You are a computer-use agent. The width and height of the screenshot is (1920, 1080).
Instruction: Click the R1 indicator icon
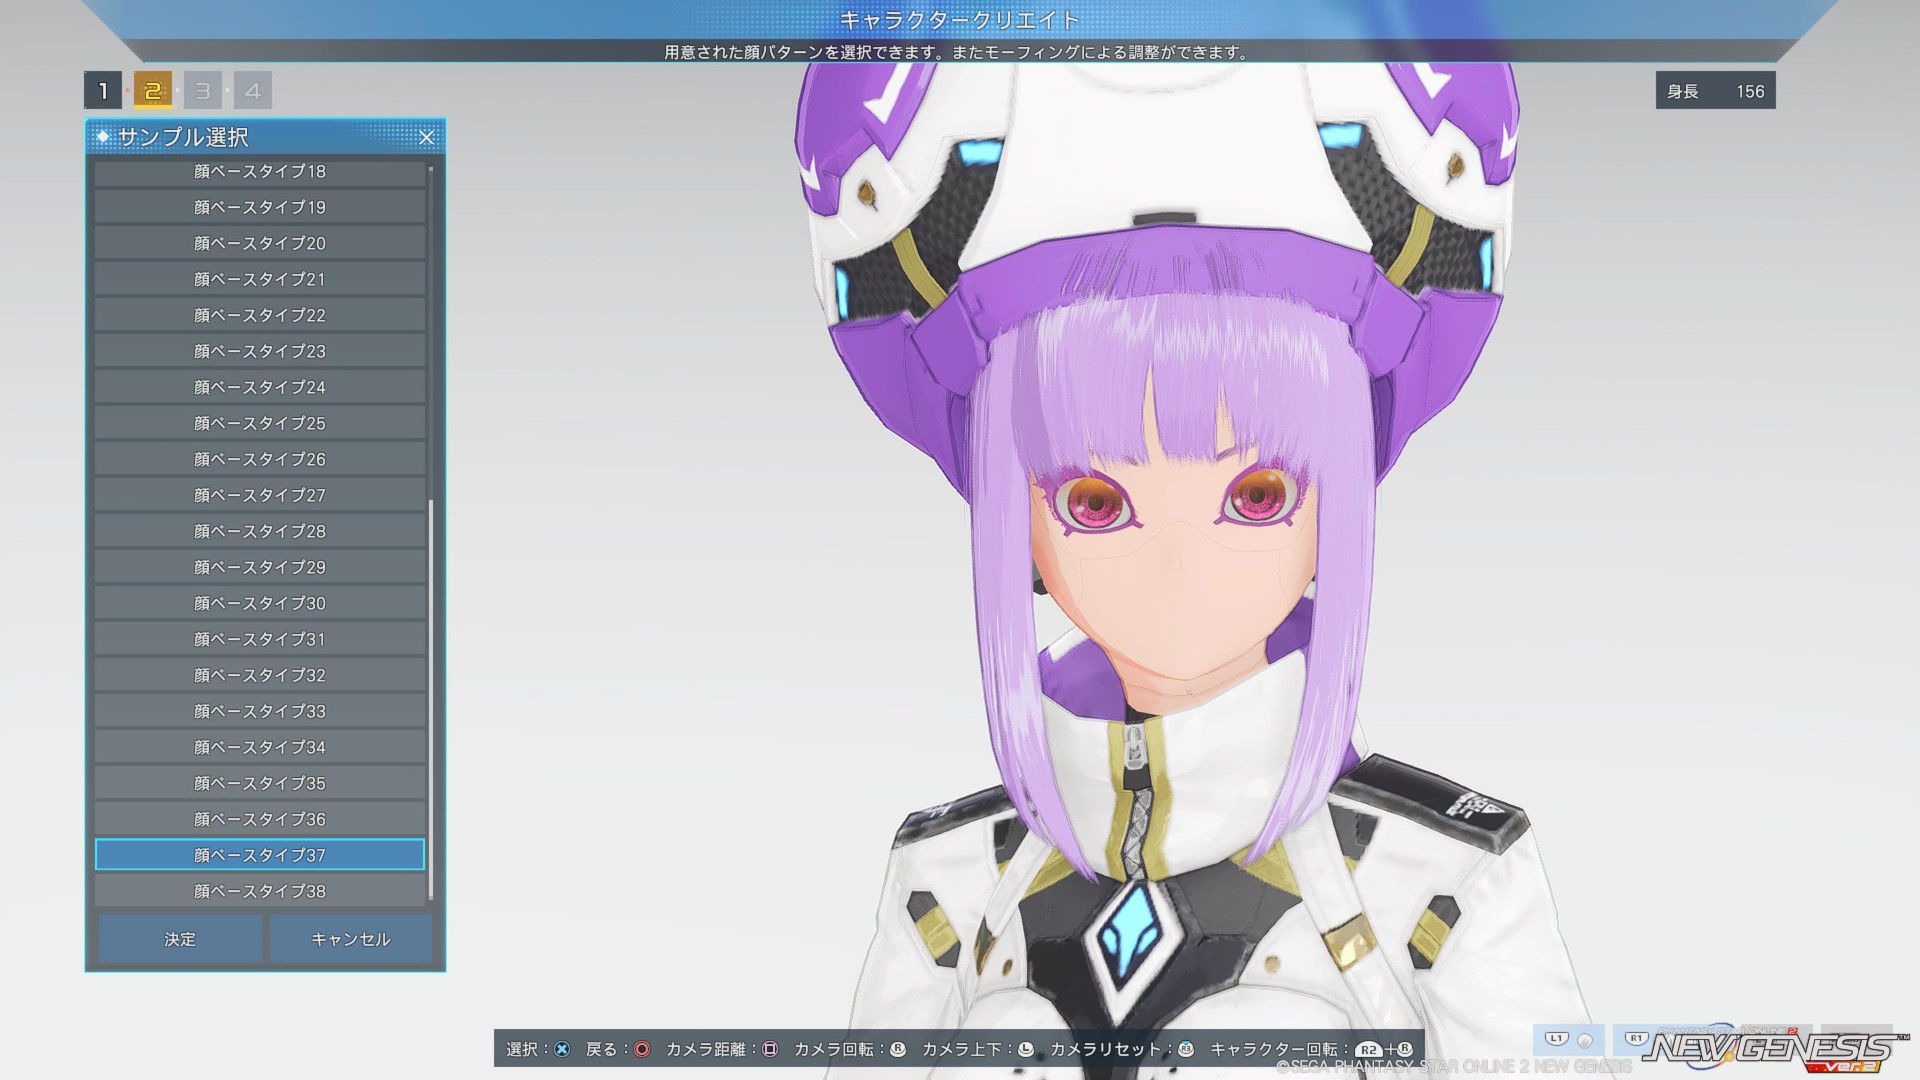pyautogui.click(x=1636, y=1039)
